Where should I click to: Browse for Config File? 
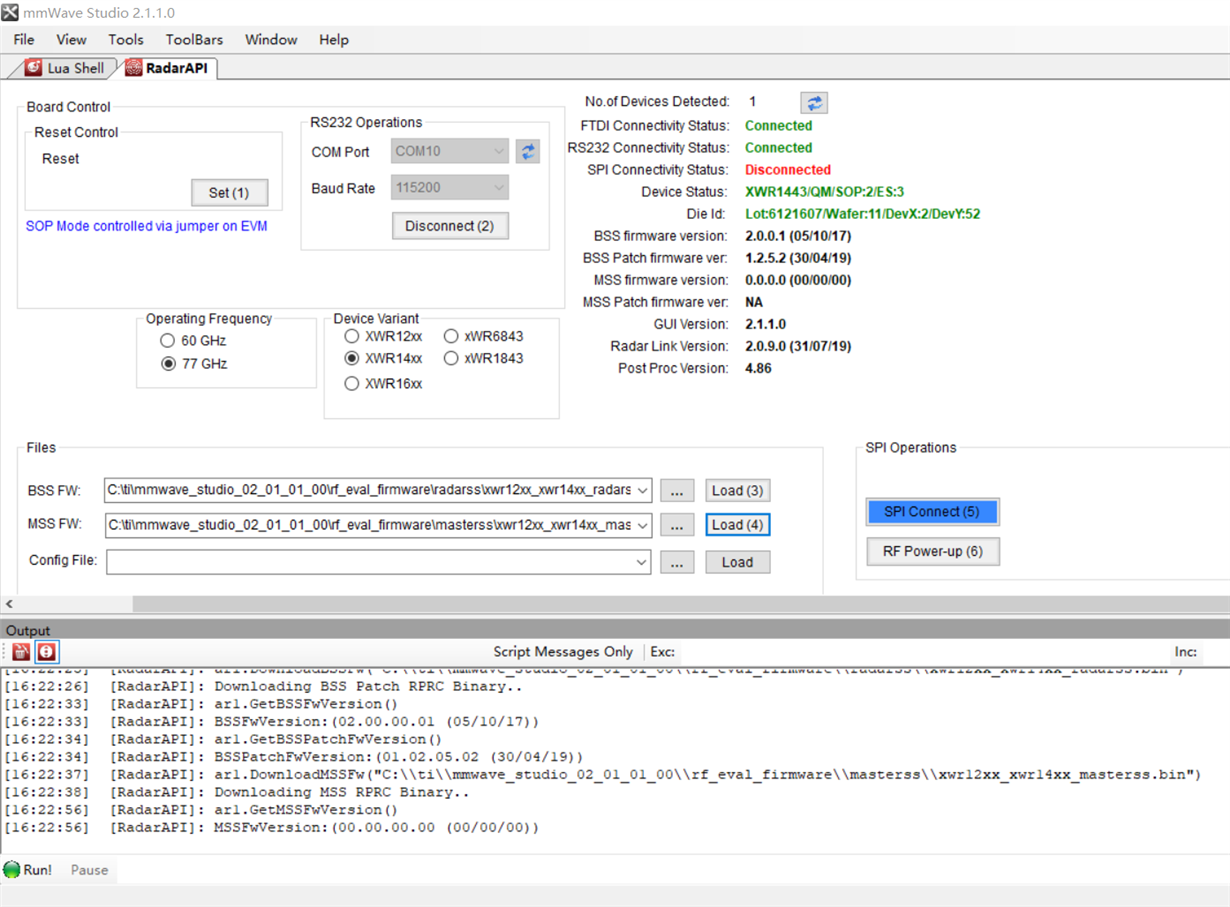[677, 562]
